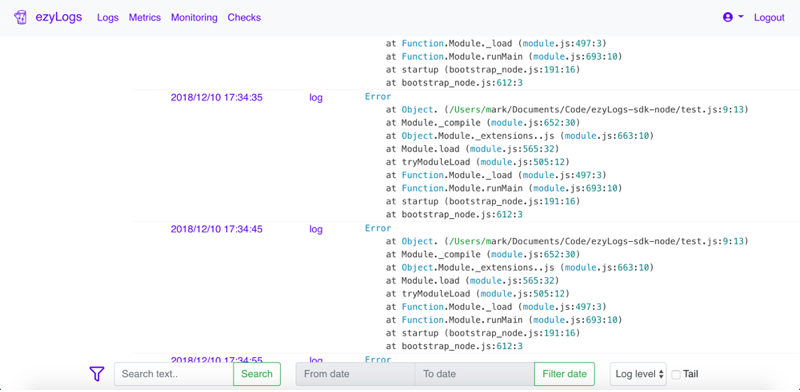This screenshot has width=800, height=392.
Task: Click test.js path line in 17:34:45 entry
Action: click(x=567, y=241)
